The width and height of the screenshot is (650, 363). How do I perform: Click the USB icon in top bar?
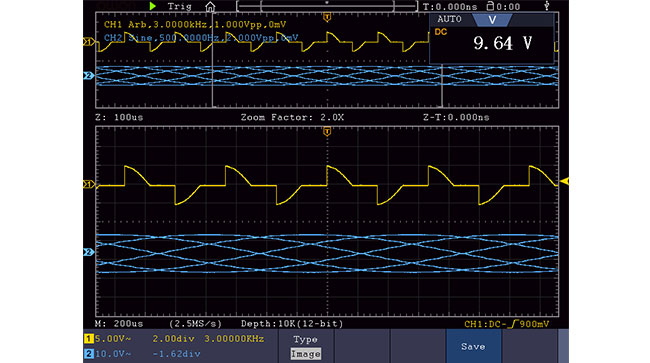click(547, 6)
